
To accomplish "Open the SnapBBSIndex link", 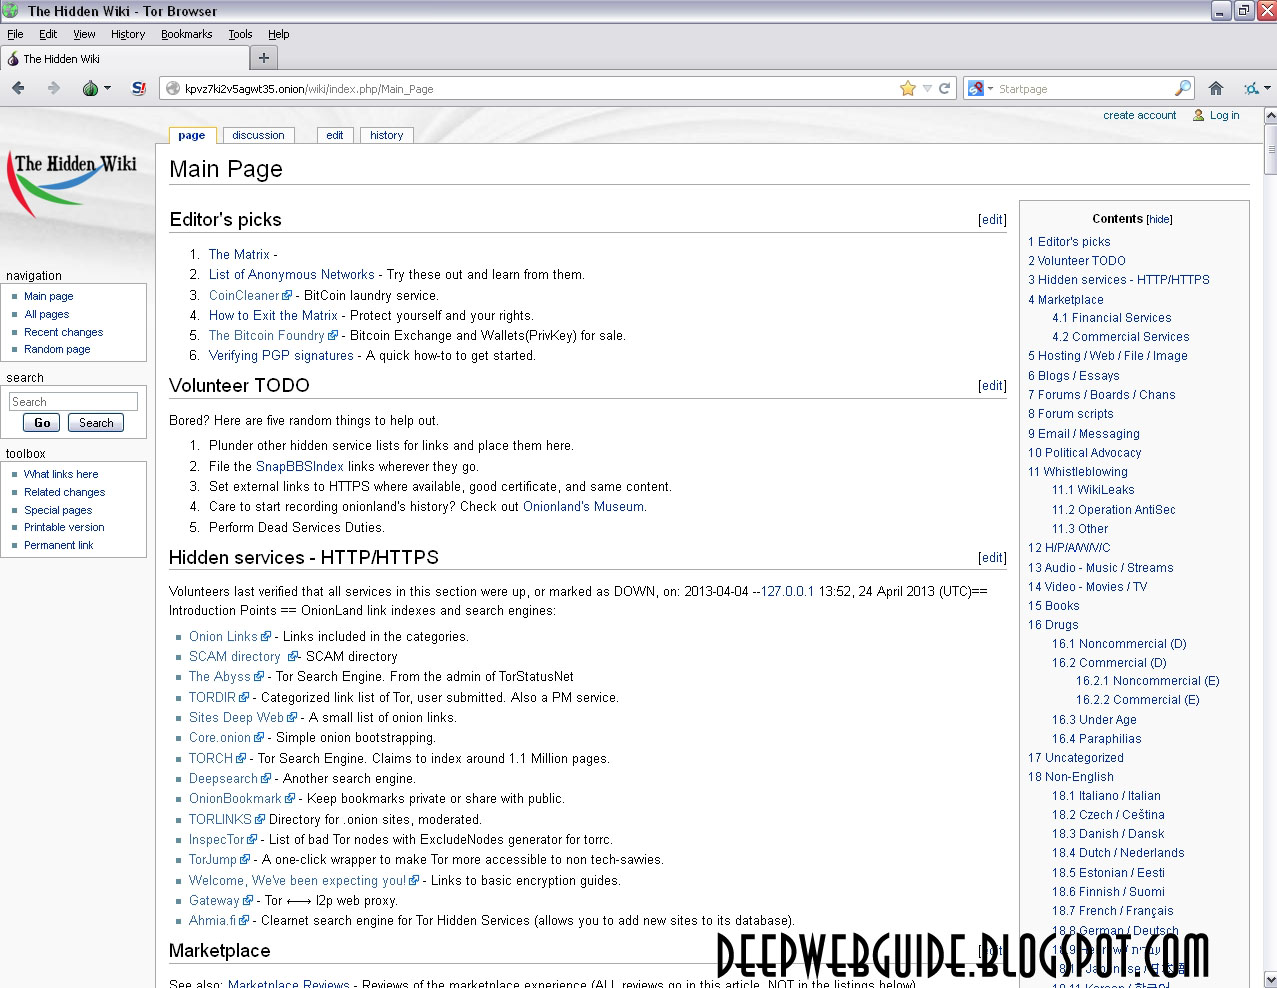I will click(300, 467).
